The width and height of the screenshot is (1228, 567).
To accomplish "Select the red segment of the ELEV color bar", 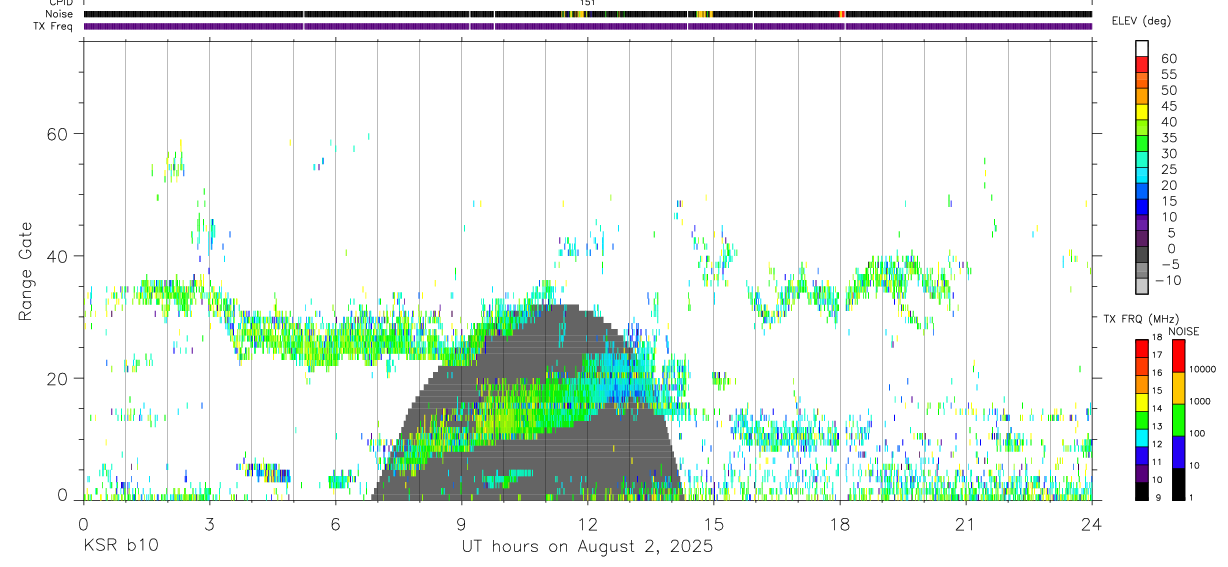I will pyautogui.click(x=1142, y=63).
